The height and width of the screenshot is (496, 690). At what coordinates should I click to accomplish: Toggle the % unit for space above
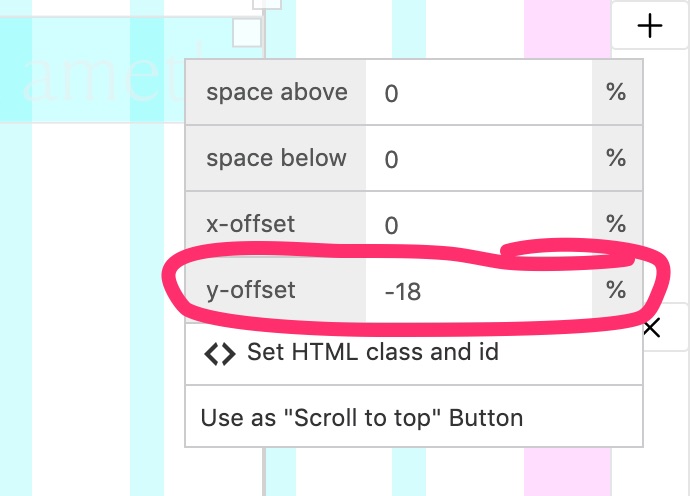coord(616,93)
